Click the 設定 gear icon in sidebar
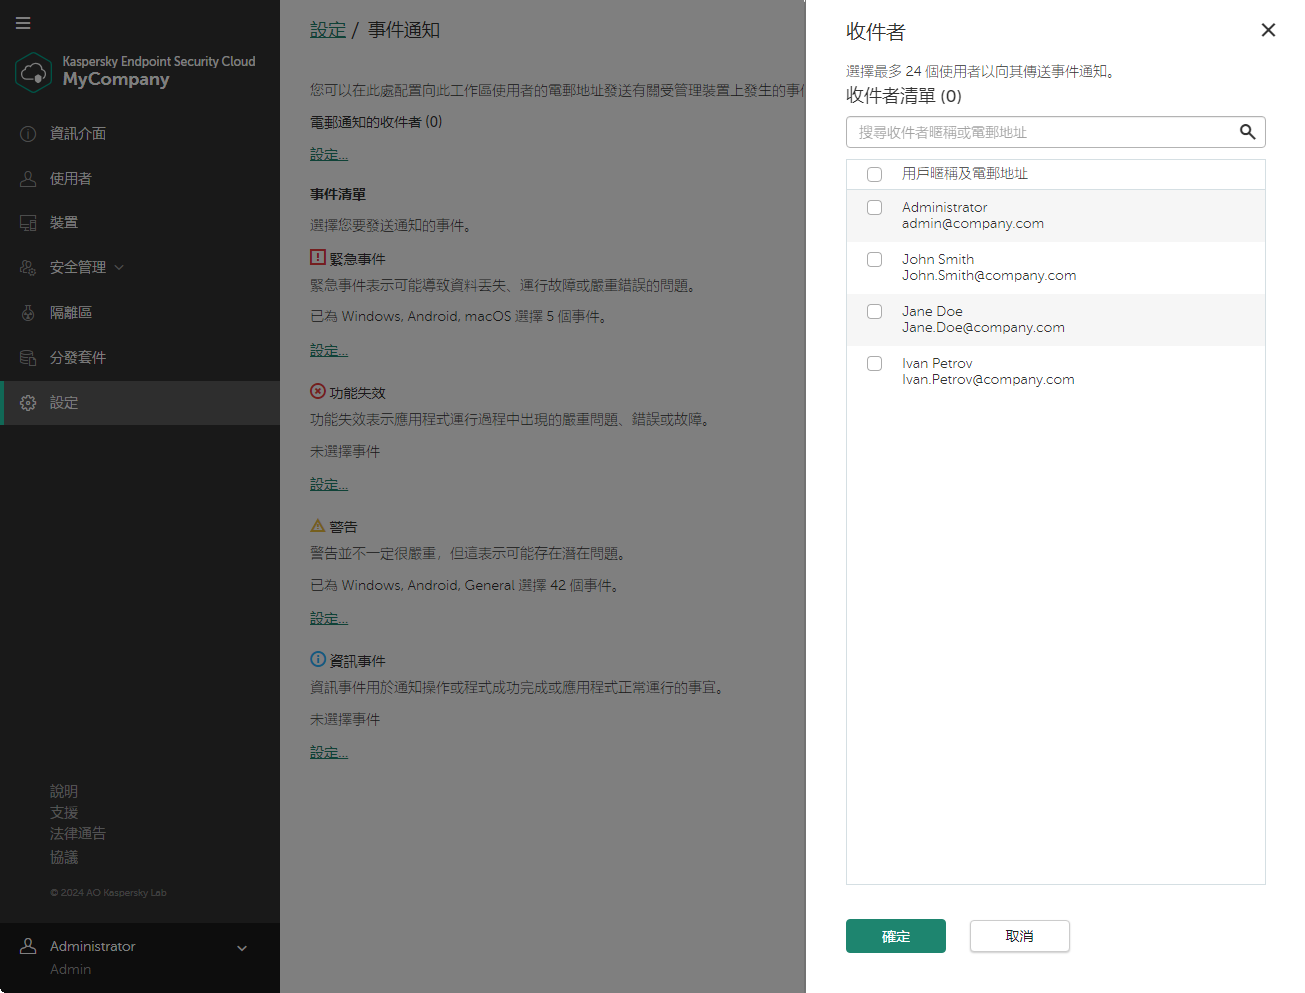Viewport: 1305px width, 993px height. coord(27,403)
